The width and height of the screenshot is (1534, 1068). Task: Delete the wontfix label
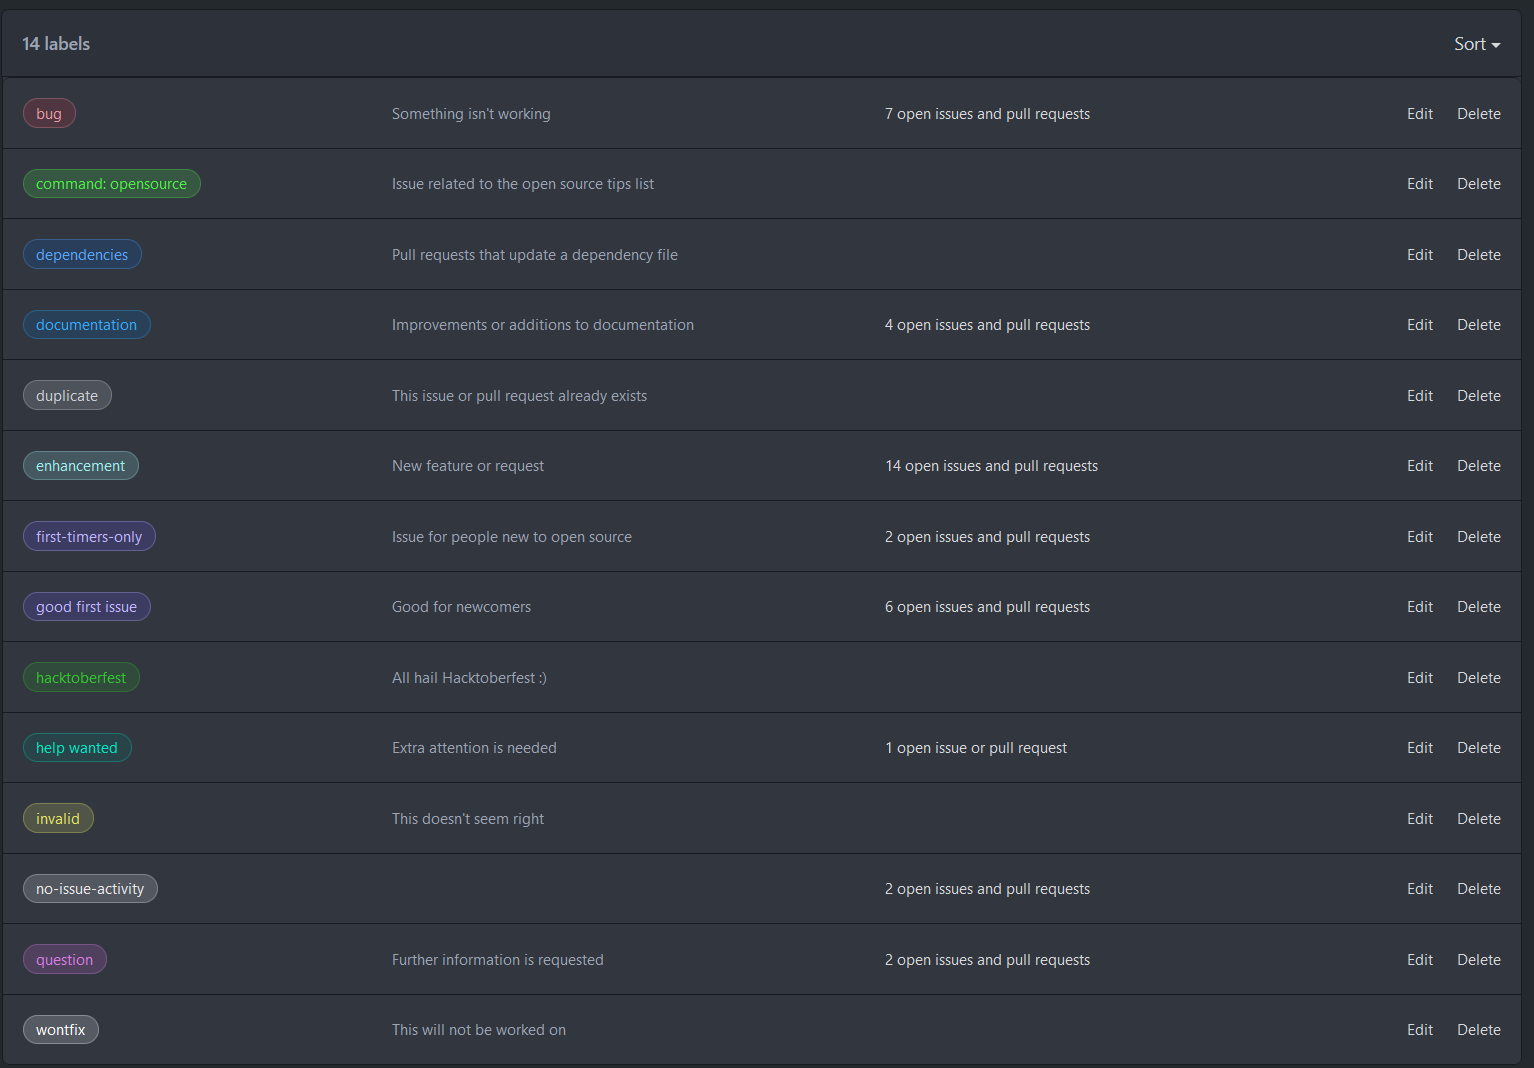coord(1479,1030)
